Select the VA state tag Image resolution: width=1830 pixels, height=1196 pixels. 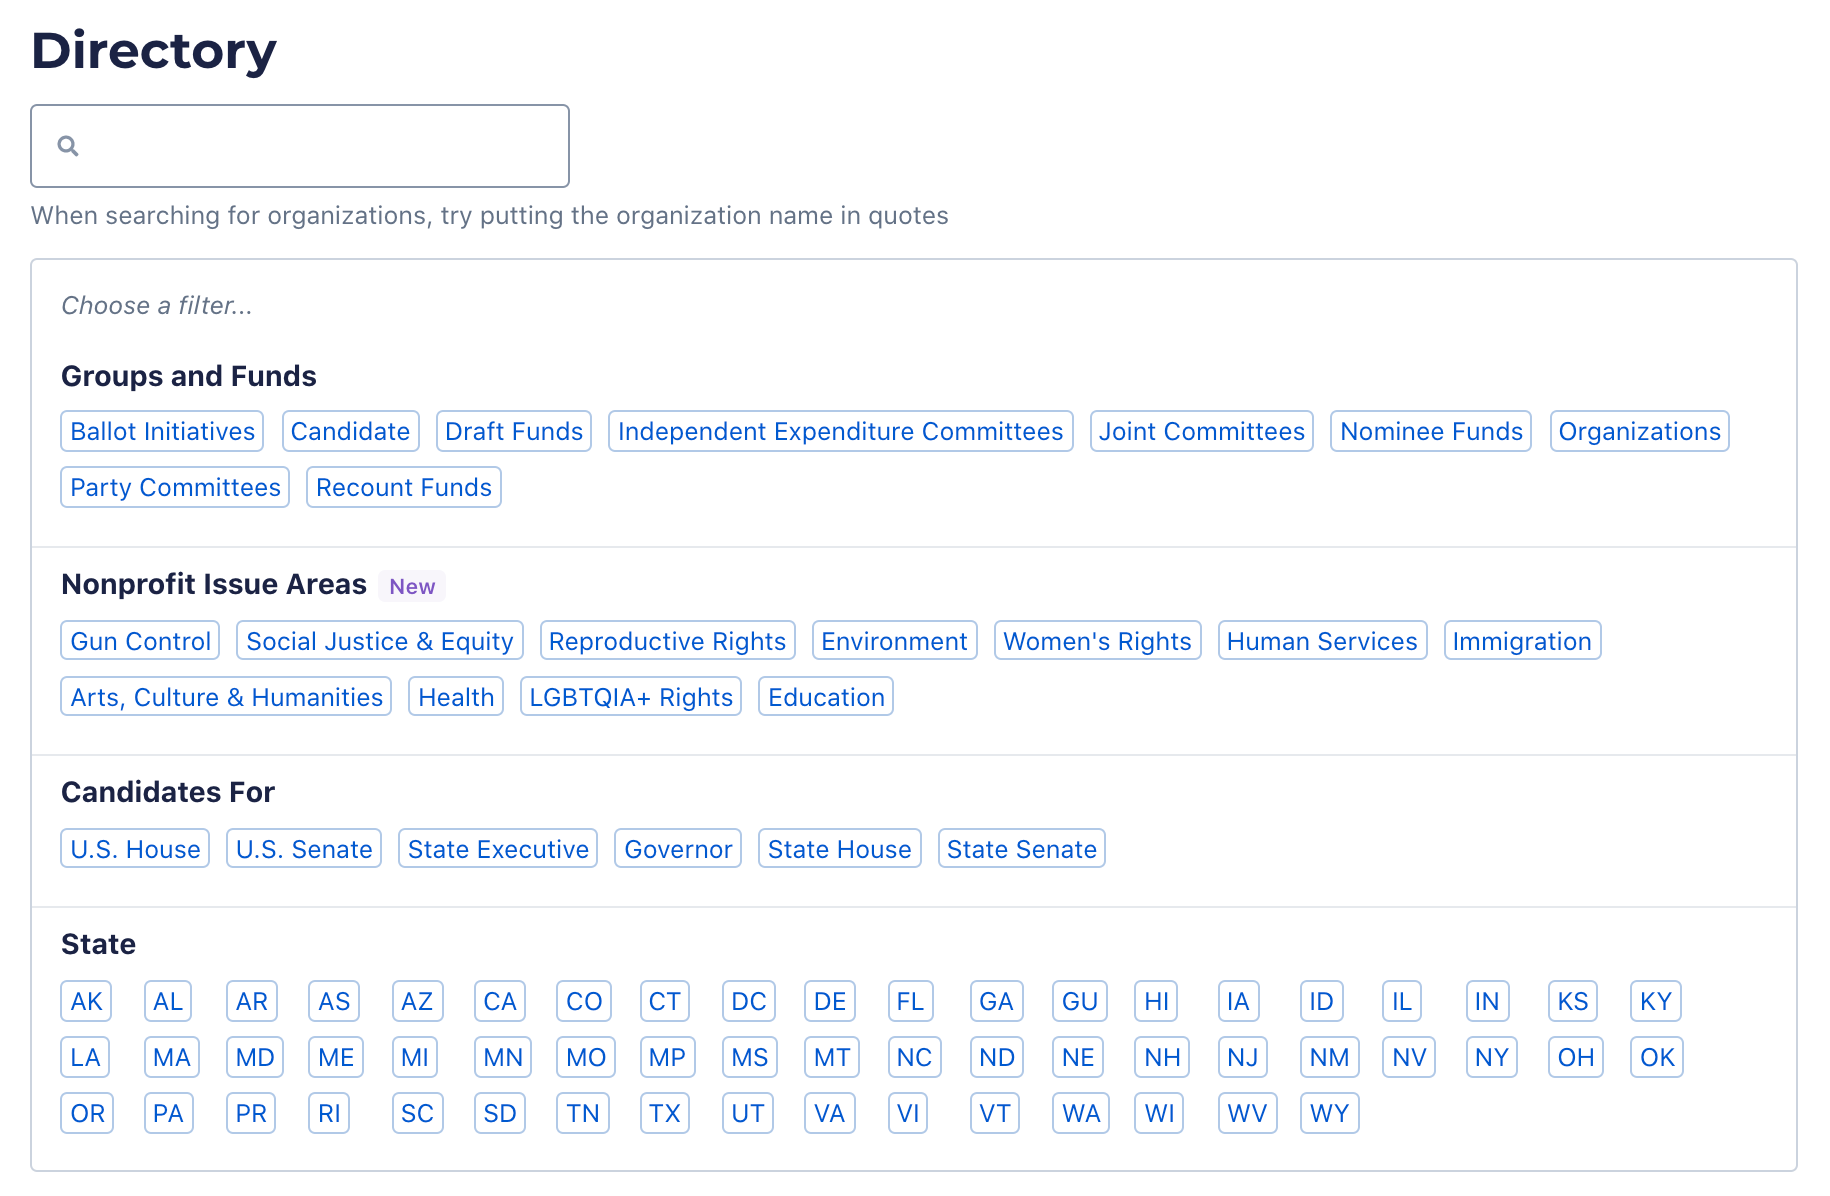[x=830, y=1113]
